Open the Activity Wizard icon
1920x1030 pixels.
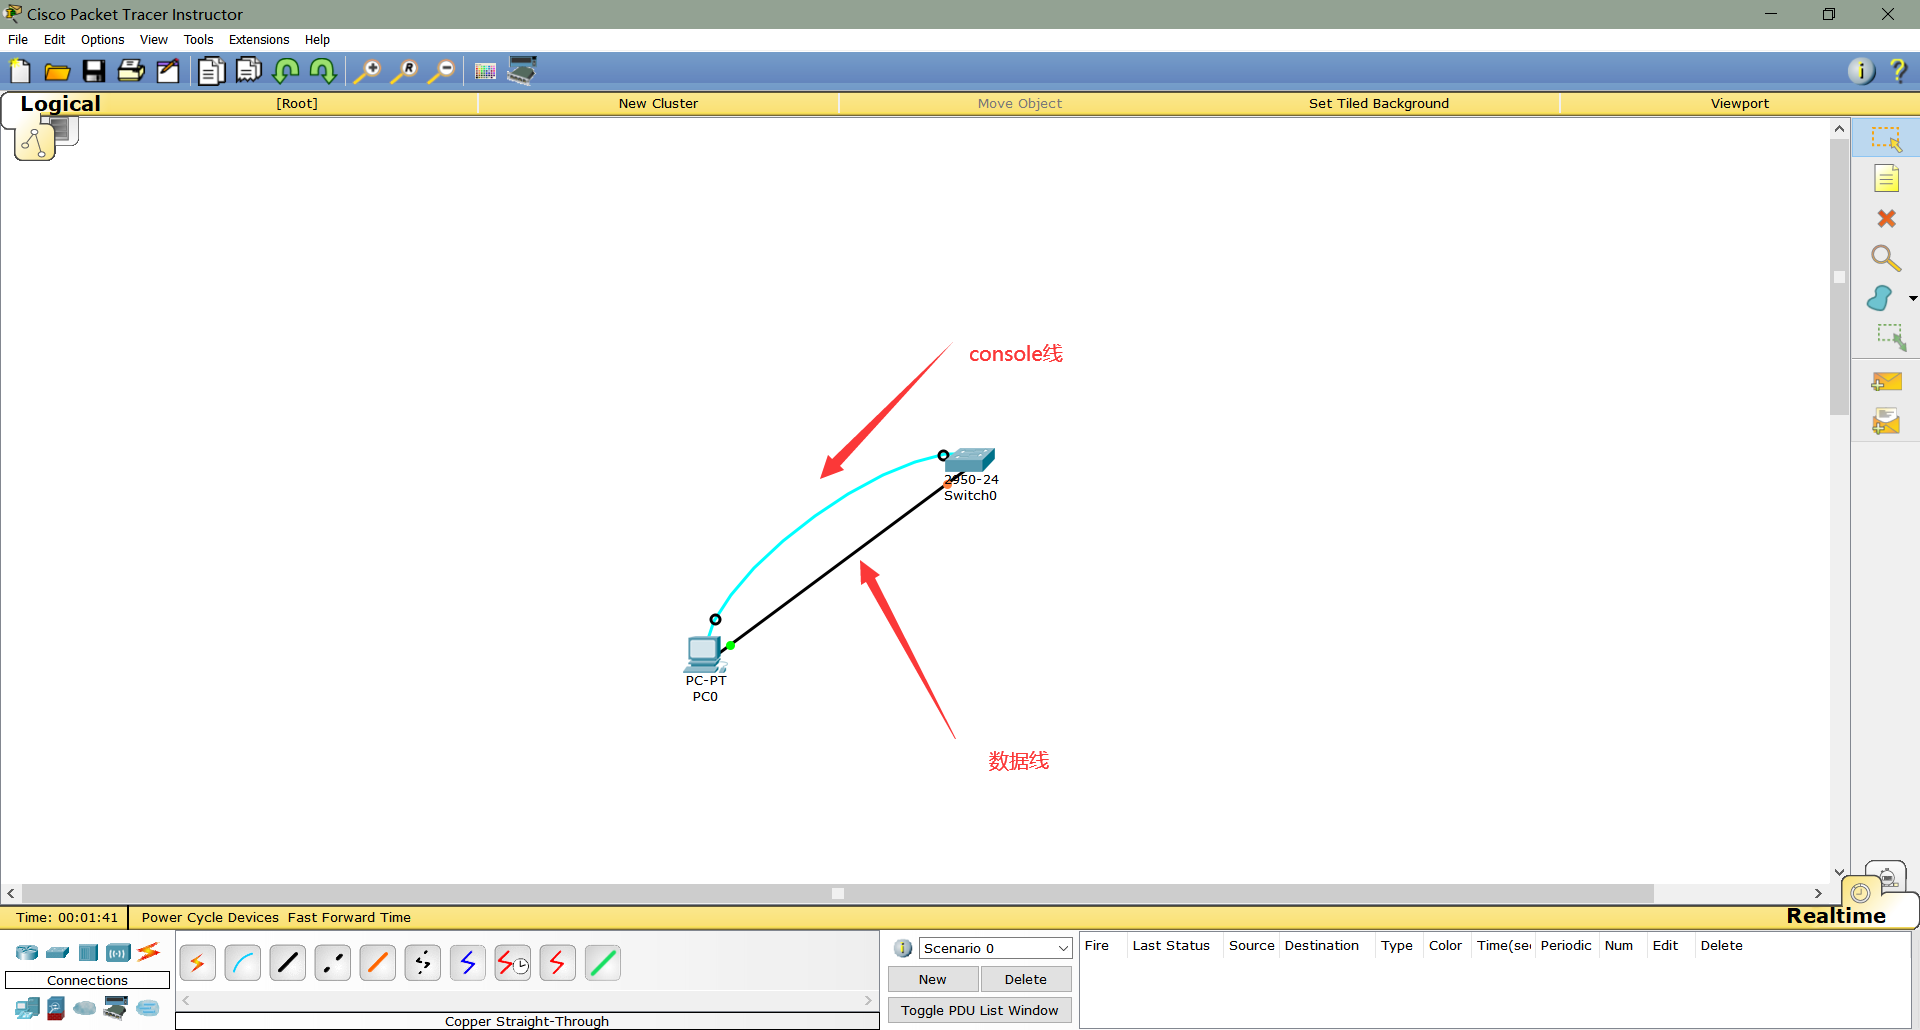coord(168,71)
